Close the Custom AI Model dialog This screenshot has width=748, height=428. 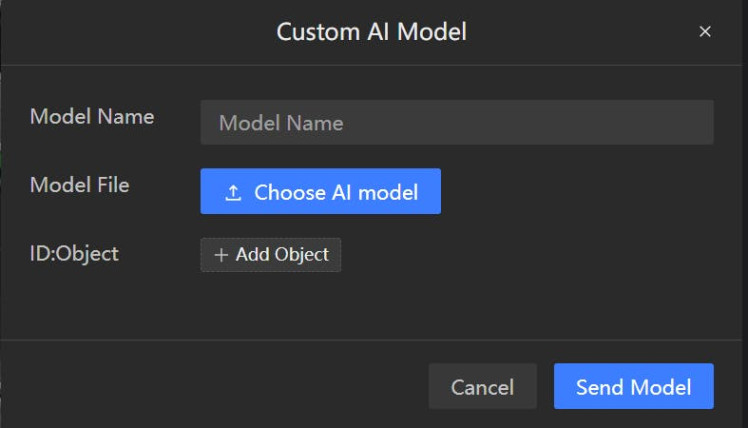click(x=705, y=32)
